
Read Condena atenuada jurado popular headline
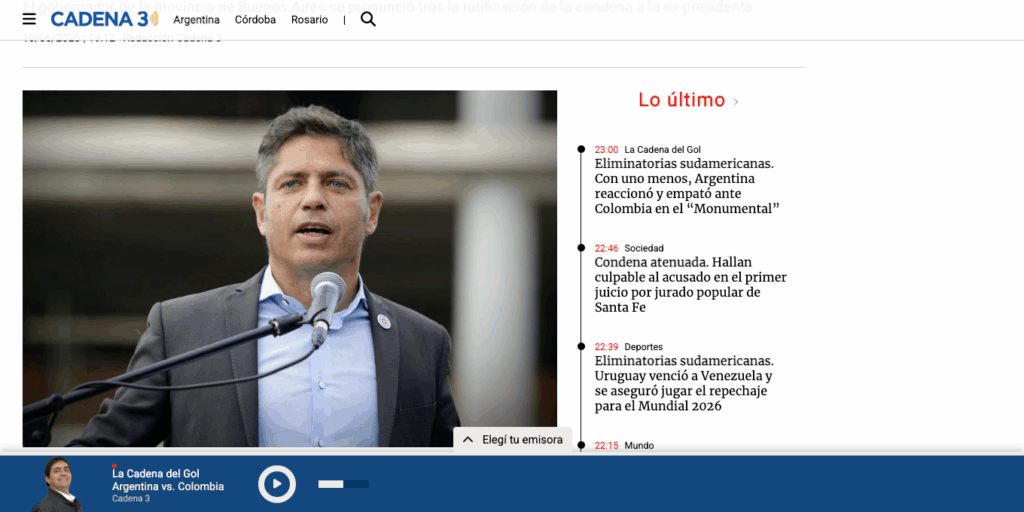tap(690, 285)
